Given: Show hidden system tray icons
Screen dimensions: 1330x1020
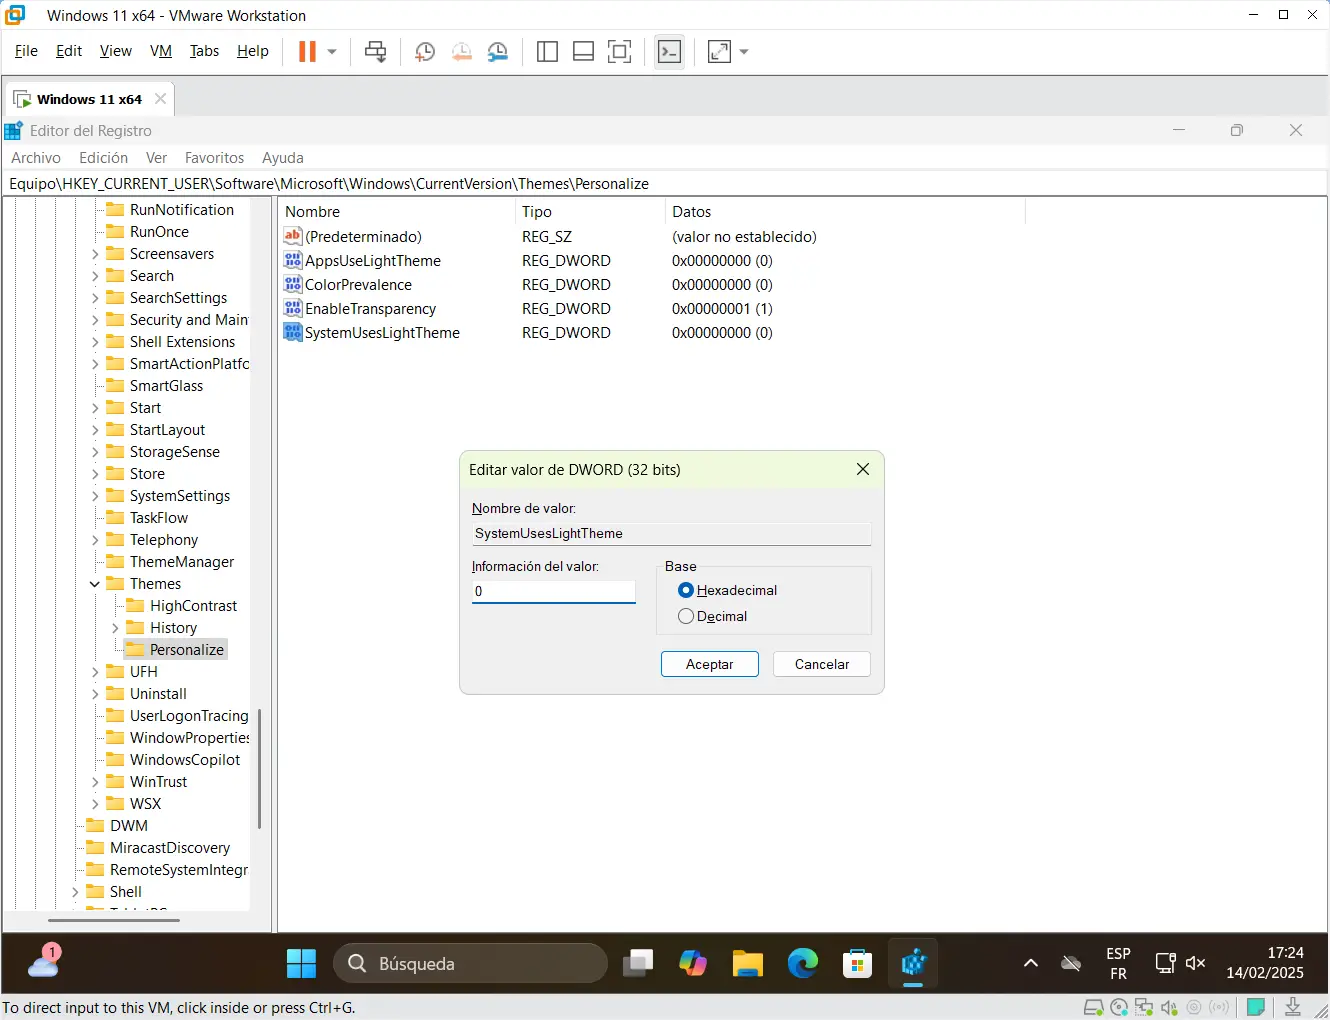Looking at the screenshot, I should tap(1031, 963).
